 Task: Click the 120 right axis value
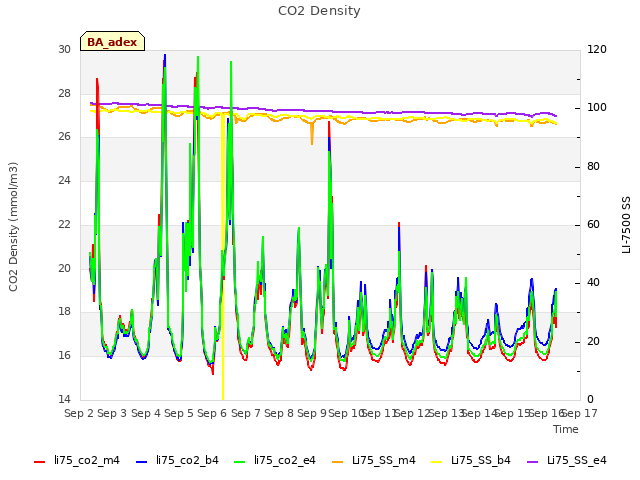click(x=597, y=49)
